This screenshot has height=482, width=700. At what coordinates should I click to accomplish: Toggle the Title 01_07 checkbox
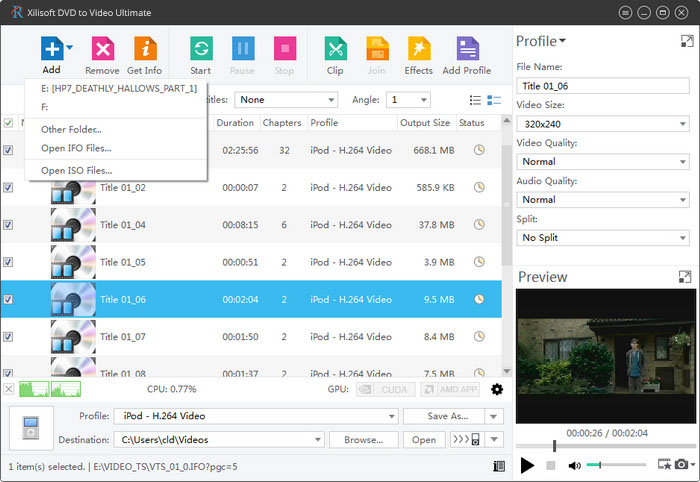point(9,337)
